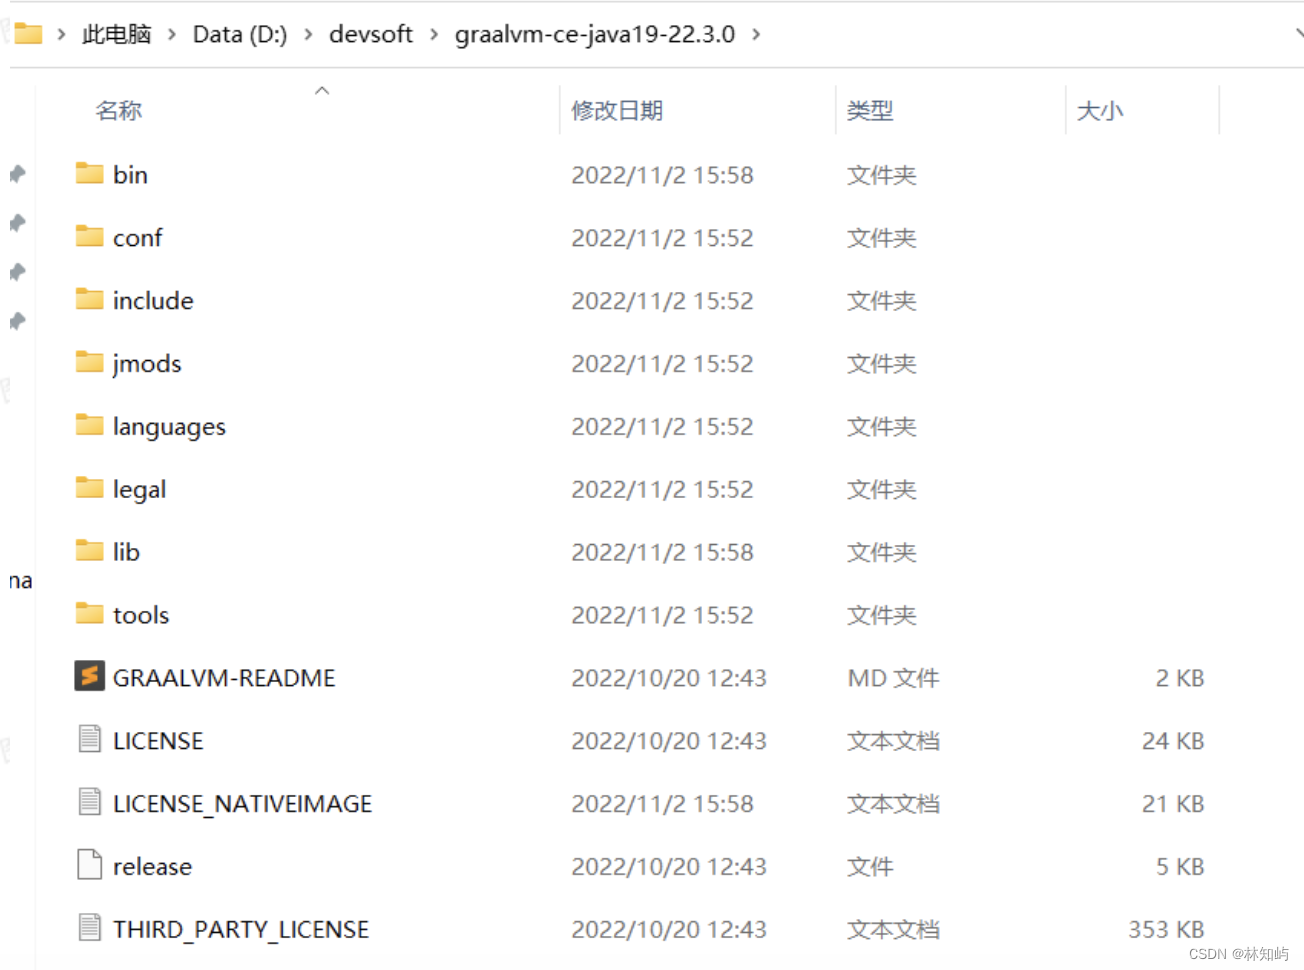Click the LICENSE text document icon

tap(89, 740)
